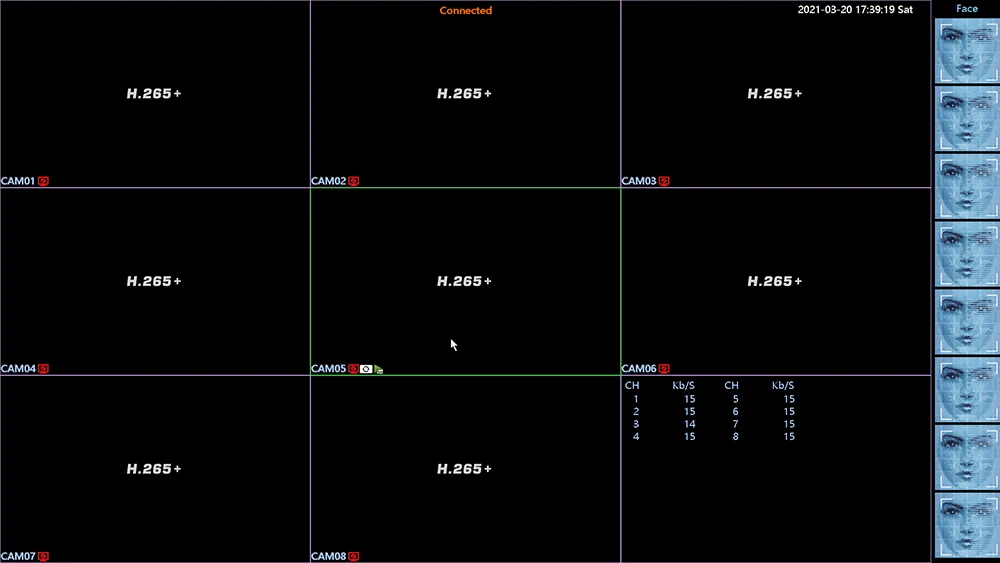Select the CAM07 video pane
The width and height of the screenshot is (1000, 563).
click(155, 469)
